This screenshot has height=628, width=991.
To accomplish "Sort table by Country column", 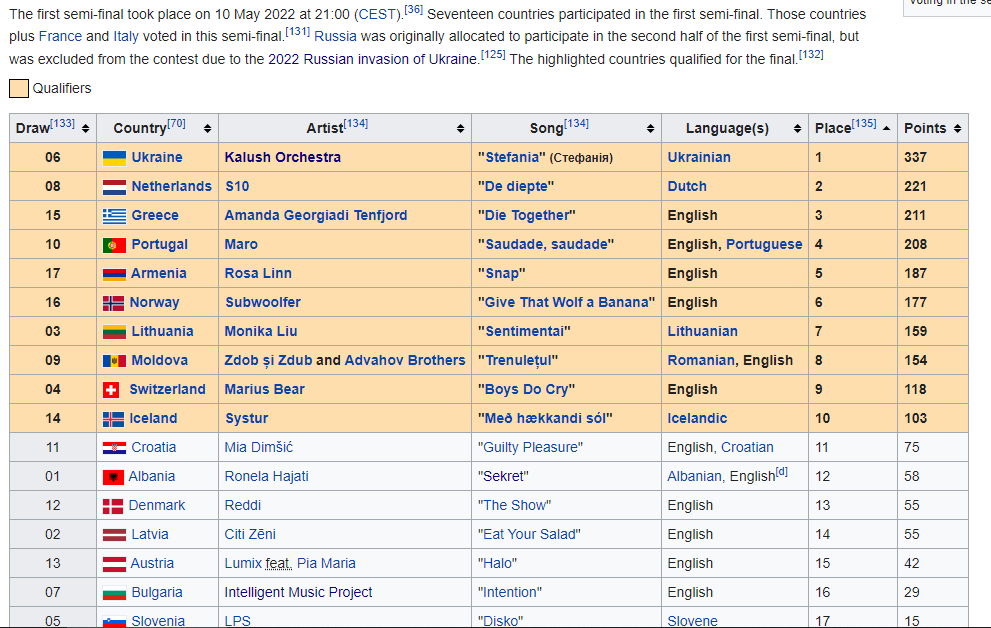I will point(207,129).
